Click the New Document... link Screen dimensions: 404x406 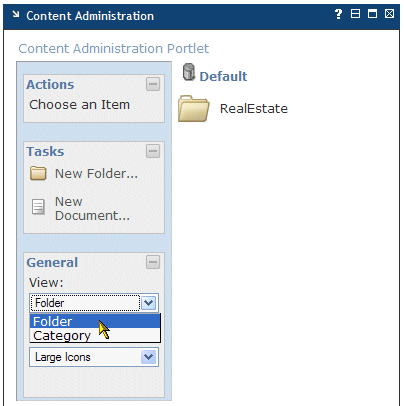92,208
